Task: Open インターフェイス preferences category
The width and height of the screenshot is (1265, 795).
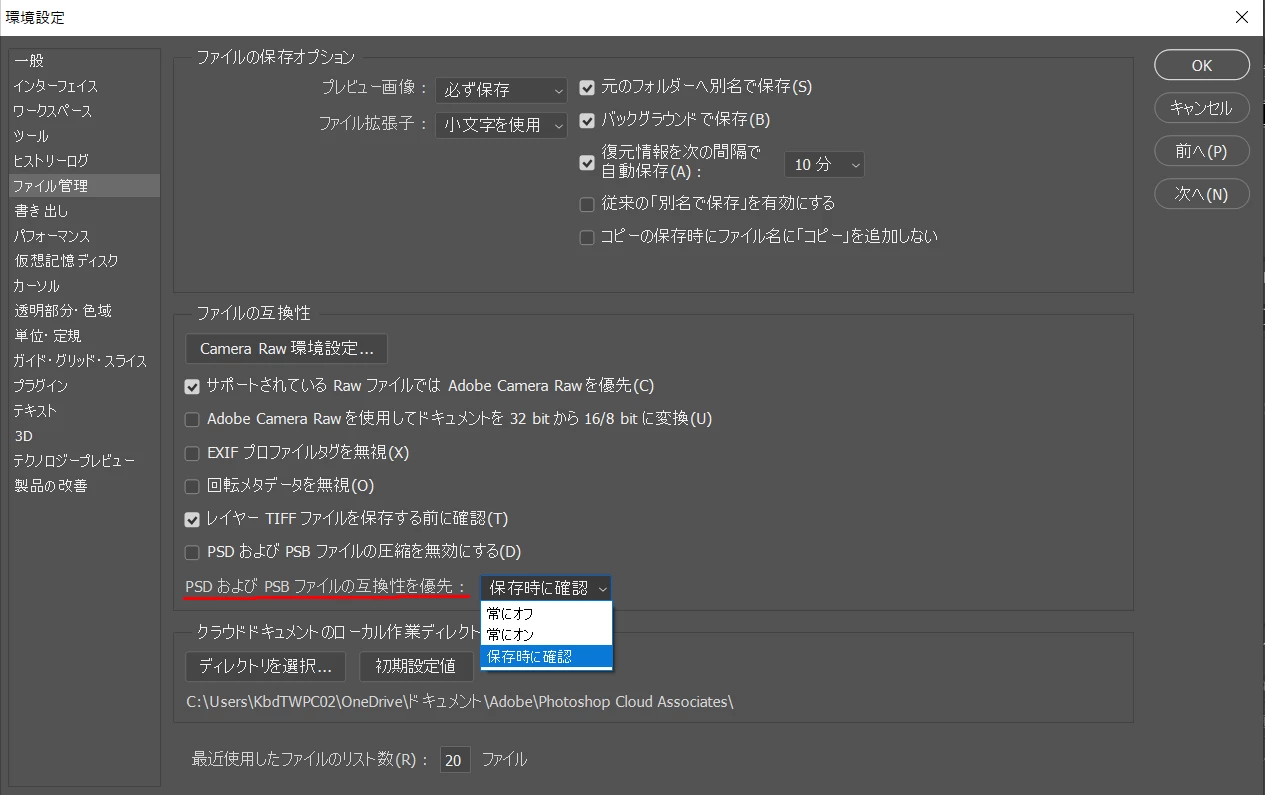Action: tap(84, 86)
